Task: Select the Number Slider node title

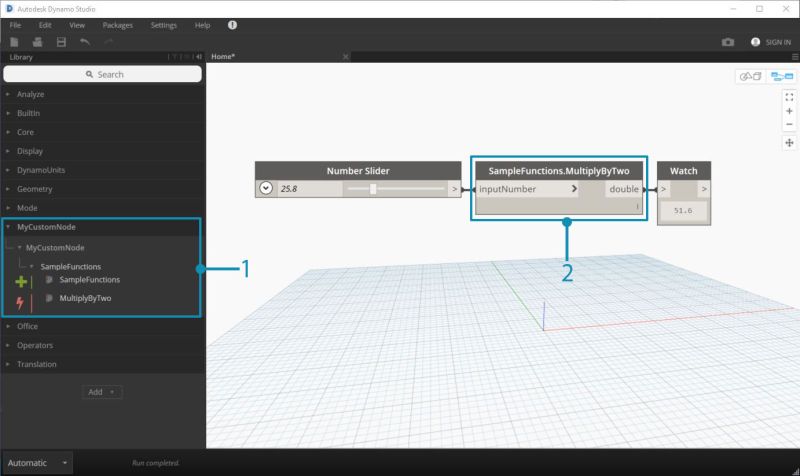Action: click(x=358, y=171)
